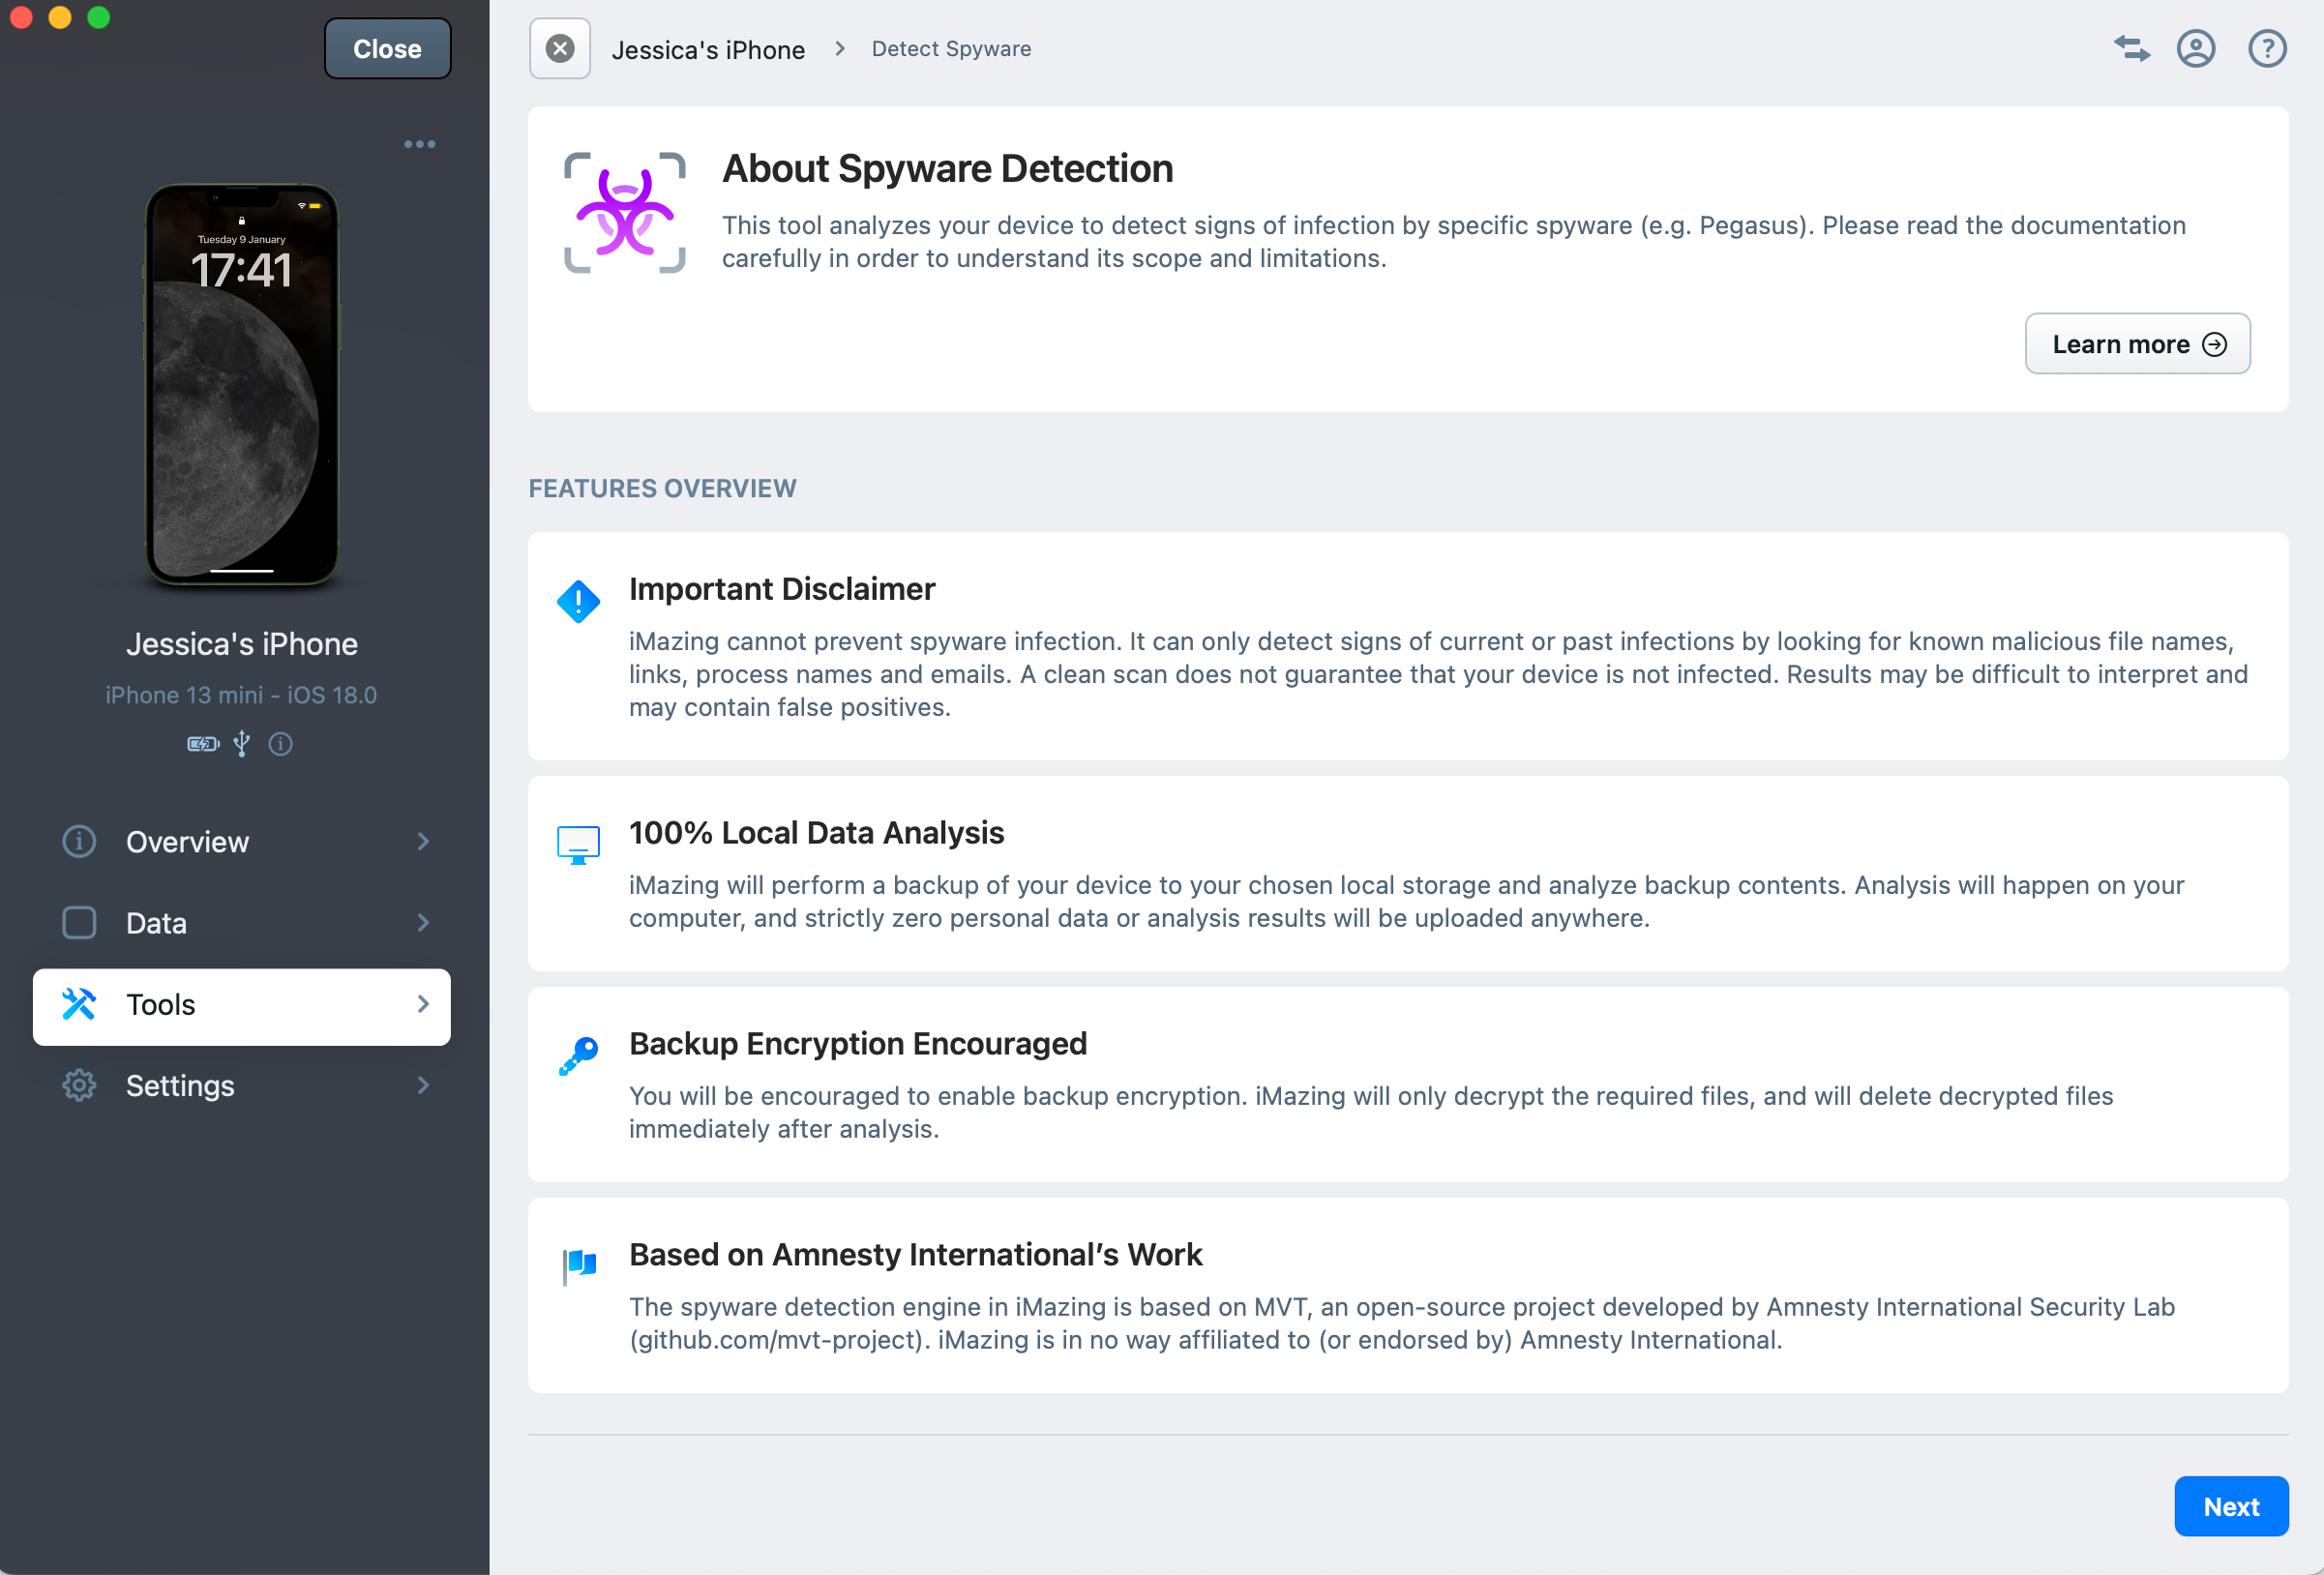Image resolution: width=2324 pixels, height=1575 pixels.
Task: Select Tools in the sidebar
Action: (x=242, y=1007)
